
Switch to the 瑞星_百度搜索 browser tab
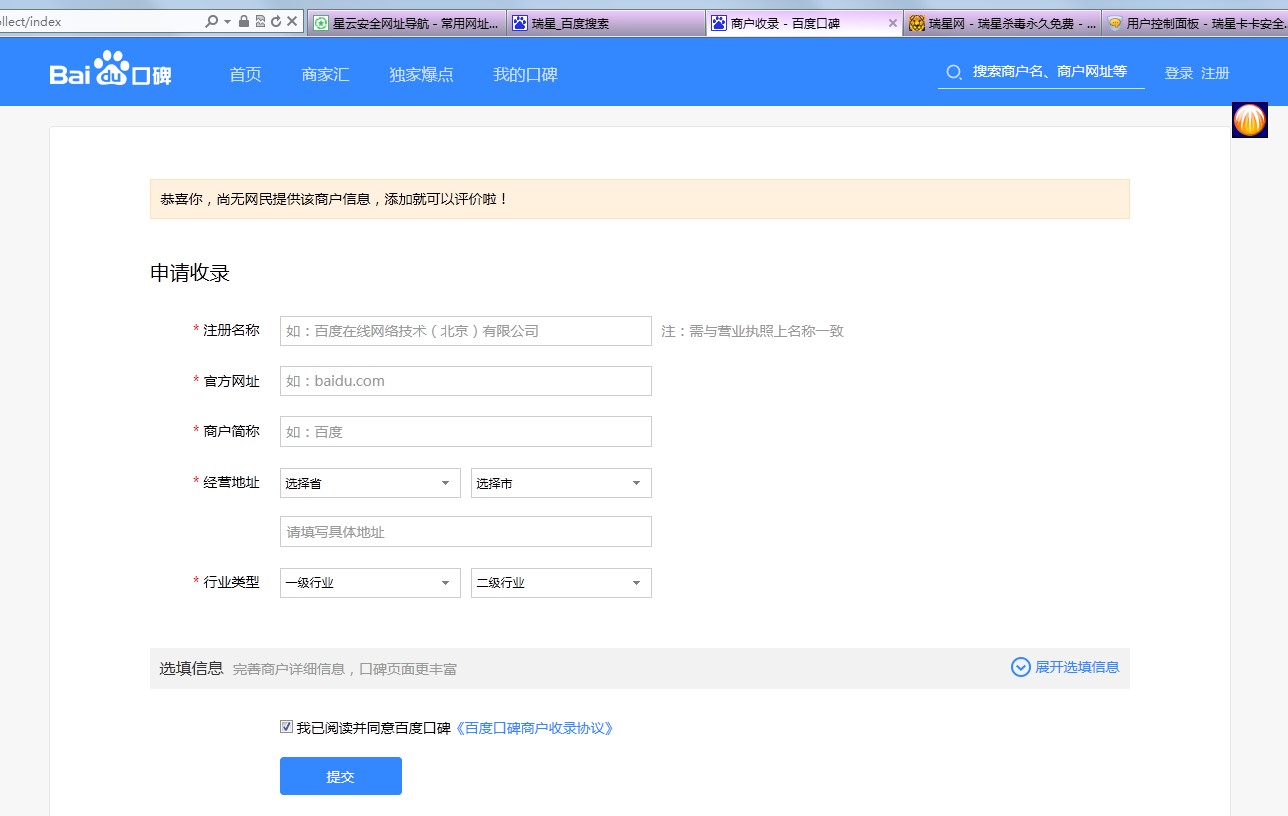click(x=604, y=23)
